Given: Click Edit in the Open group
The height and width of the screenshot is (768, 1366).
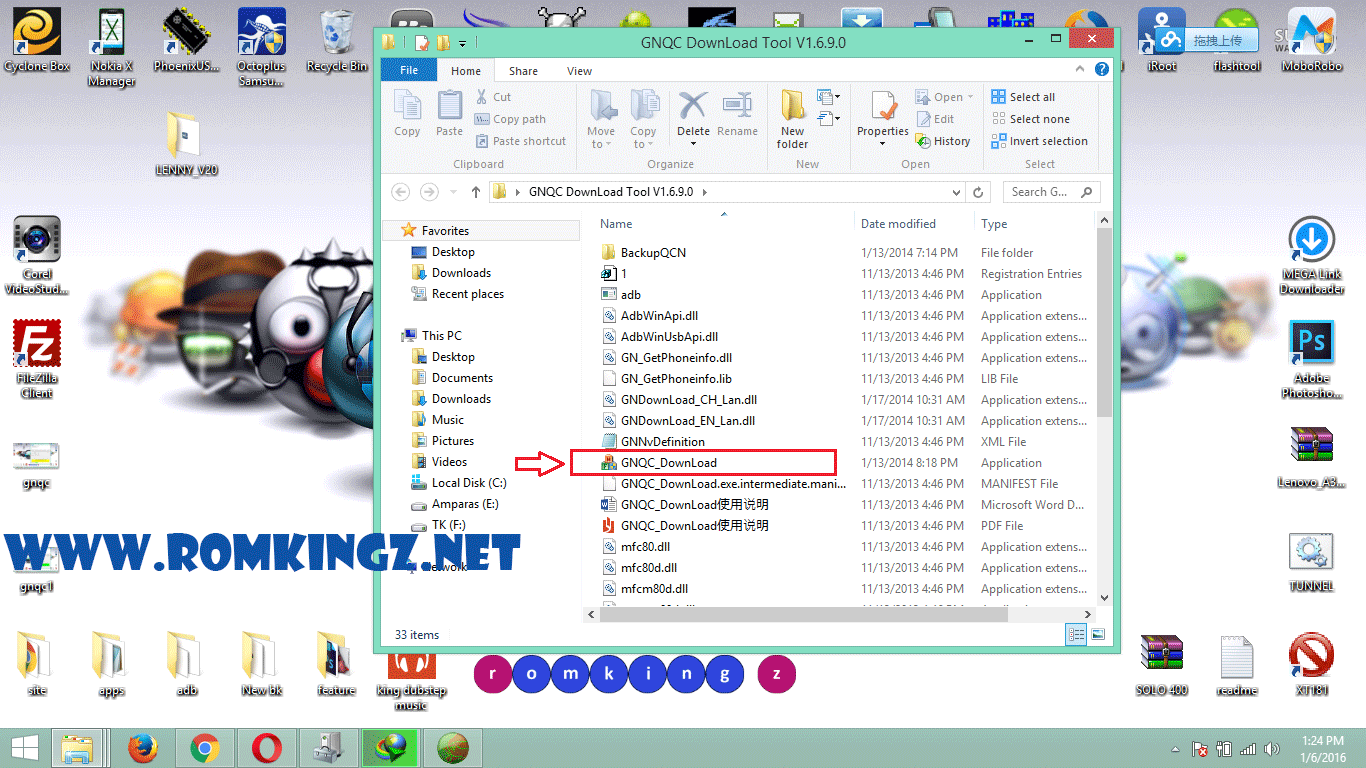Looking at the screenshot, I should coord(935,119).
